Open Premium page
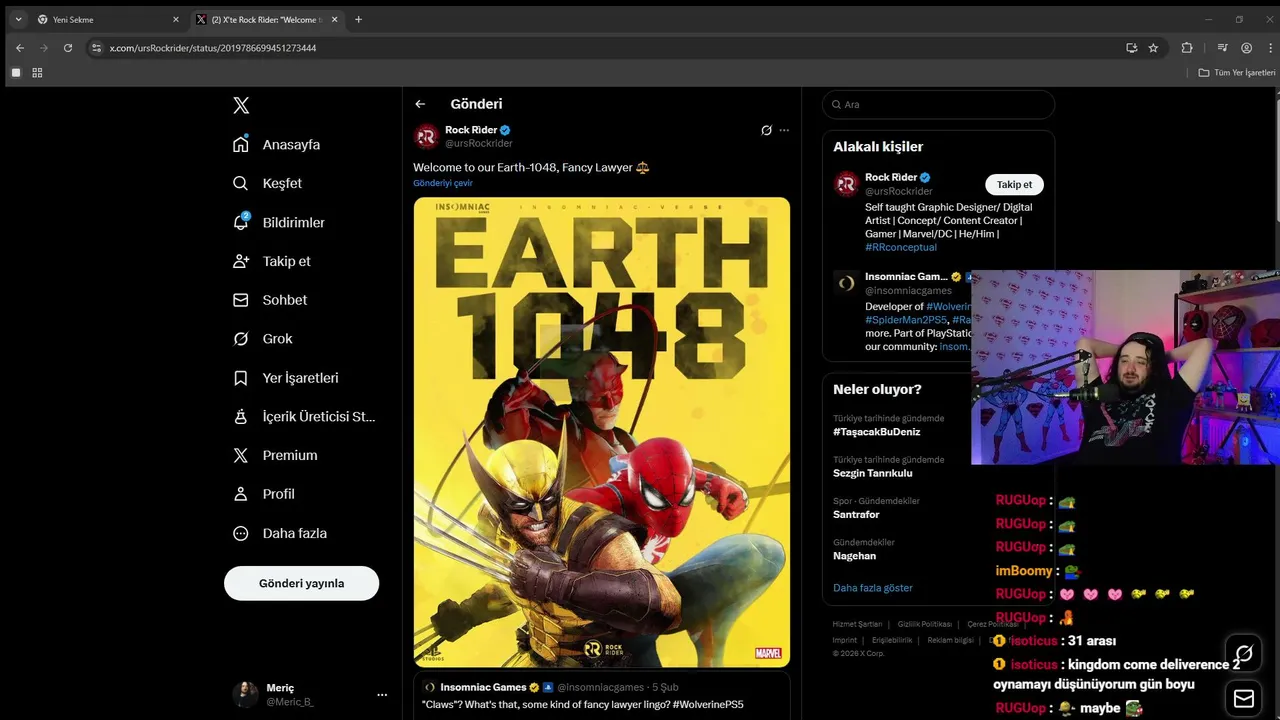The width and height of the screenshot is (1280, 720). click(x=275, y=455)
